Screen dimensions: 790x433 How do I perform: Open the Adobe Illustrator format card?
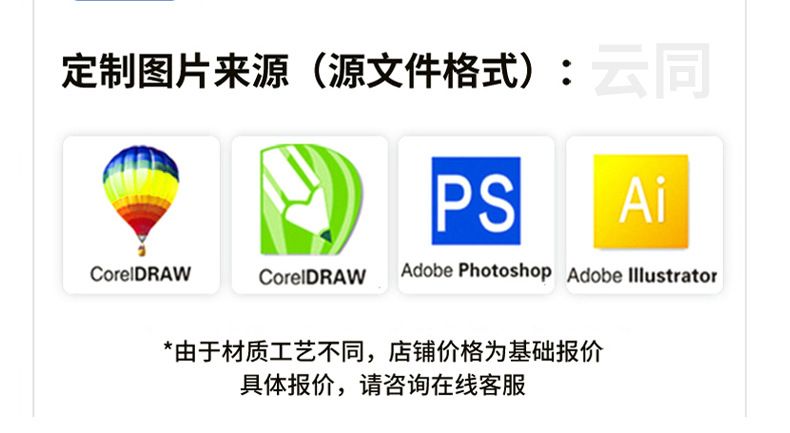[644, 215]
